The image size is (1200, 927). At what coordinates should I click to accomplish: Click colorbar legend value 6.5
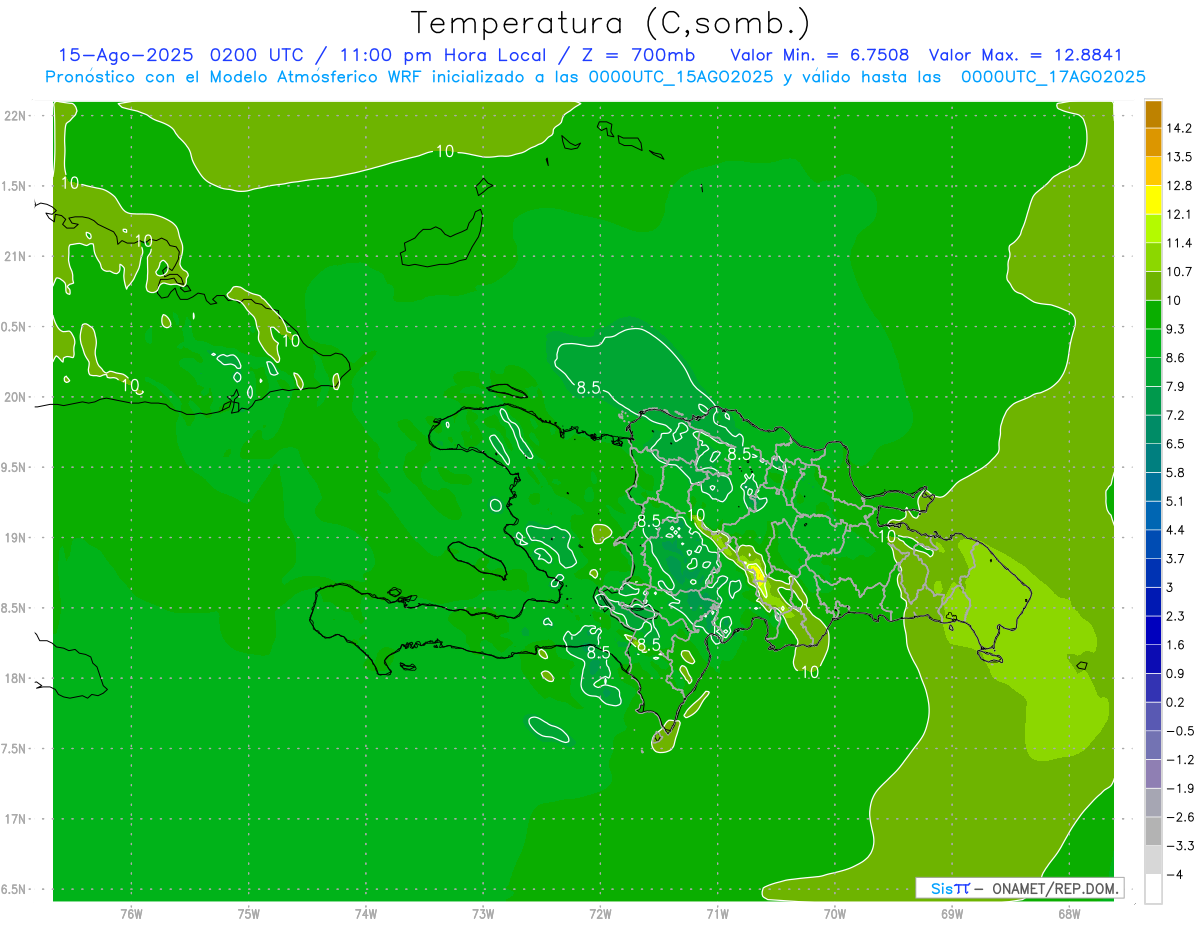click(x=1177, y=444)
